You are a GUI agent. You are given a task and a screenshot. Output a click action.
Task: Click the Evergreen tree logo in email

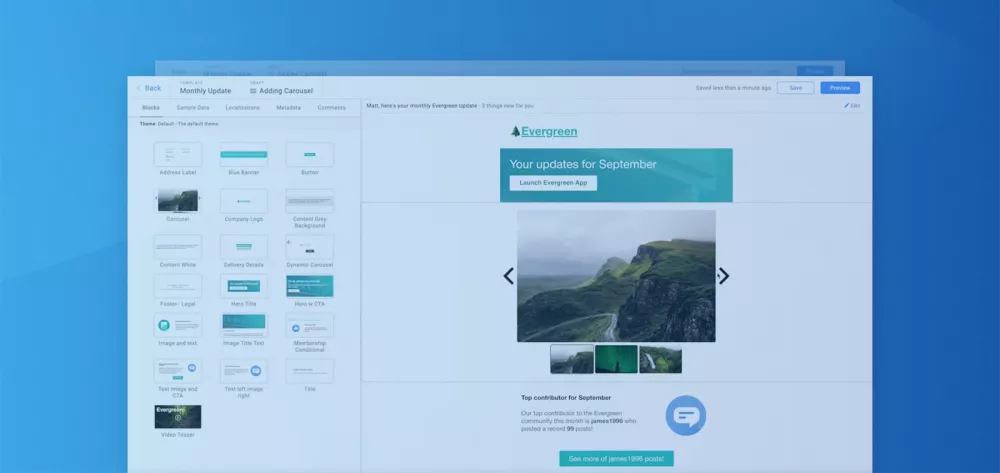pyautogui.click(x=515, y=131)
